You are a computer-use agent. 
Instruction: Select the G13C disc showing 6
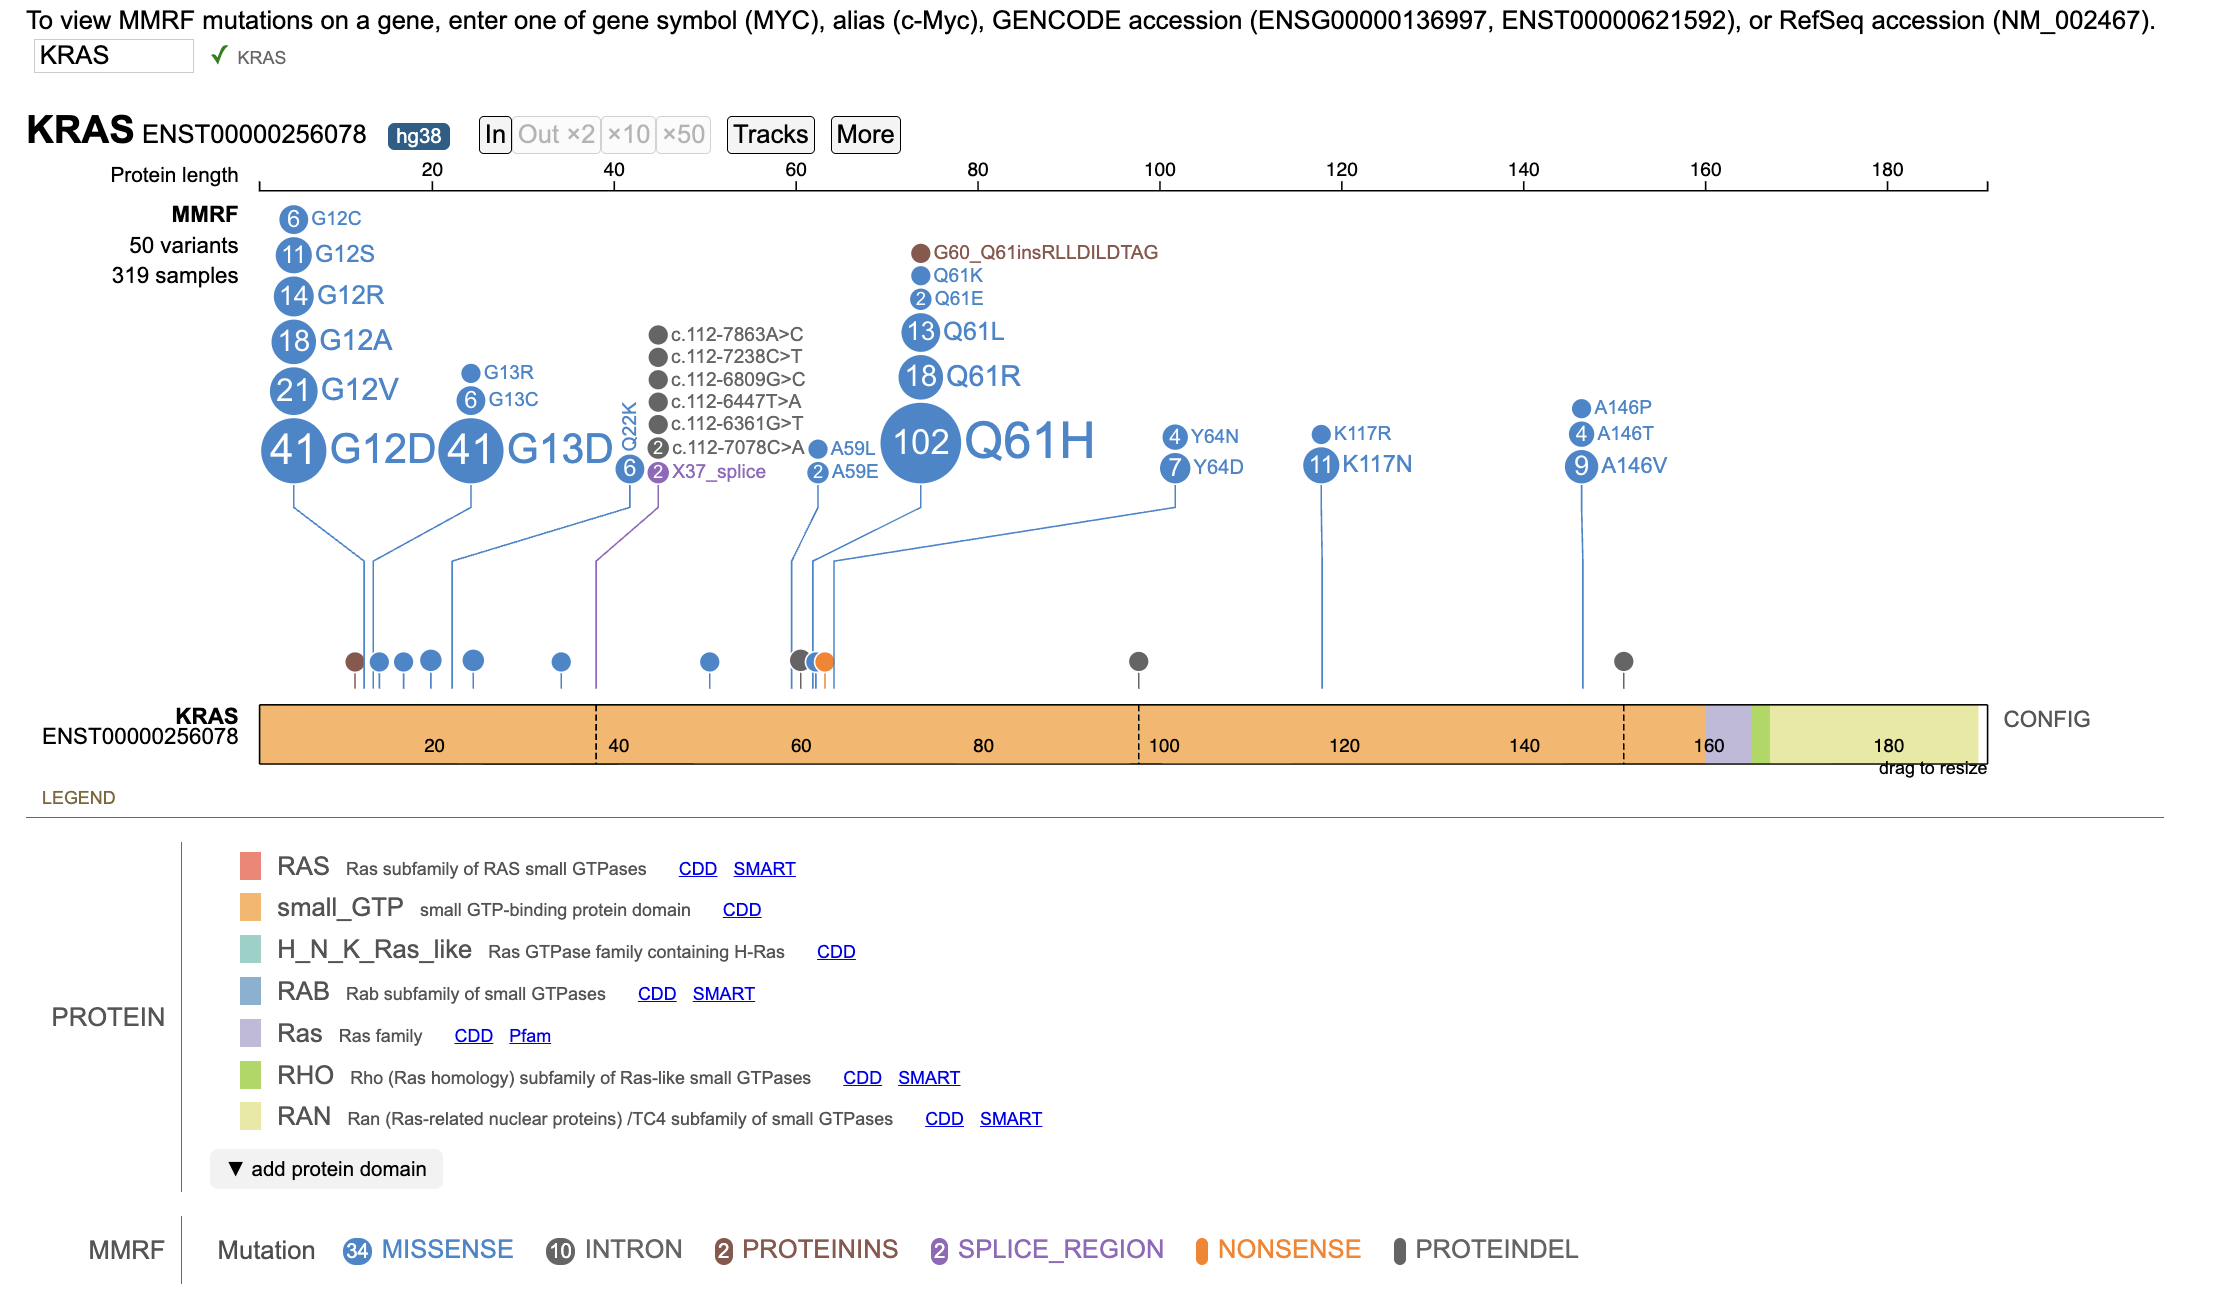point(470,400)
